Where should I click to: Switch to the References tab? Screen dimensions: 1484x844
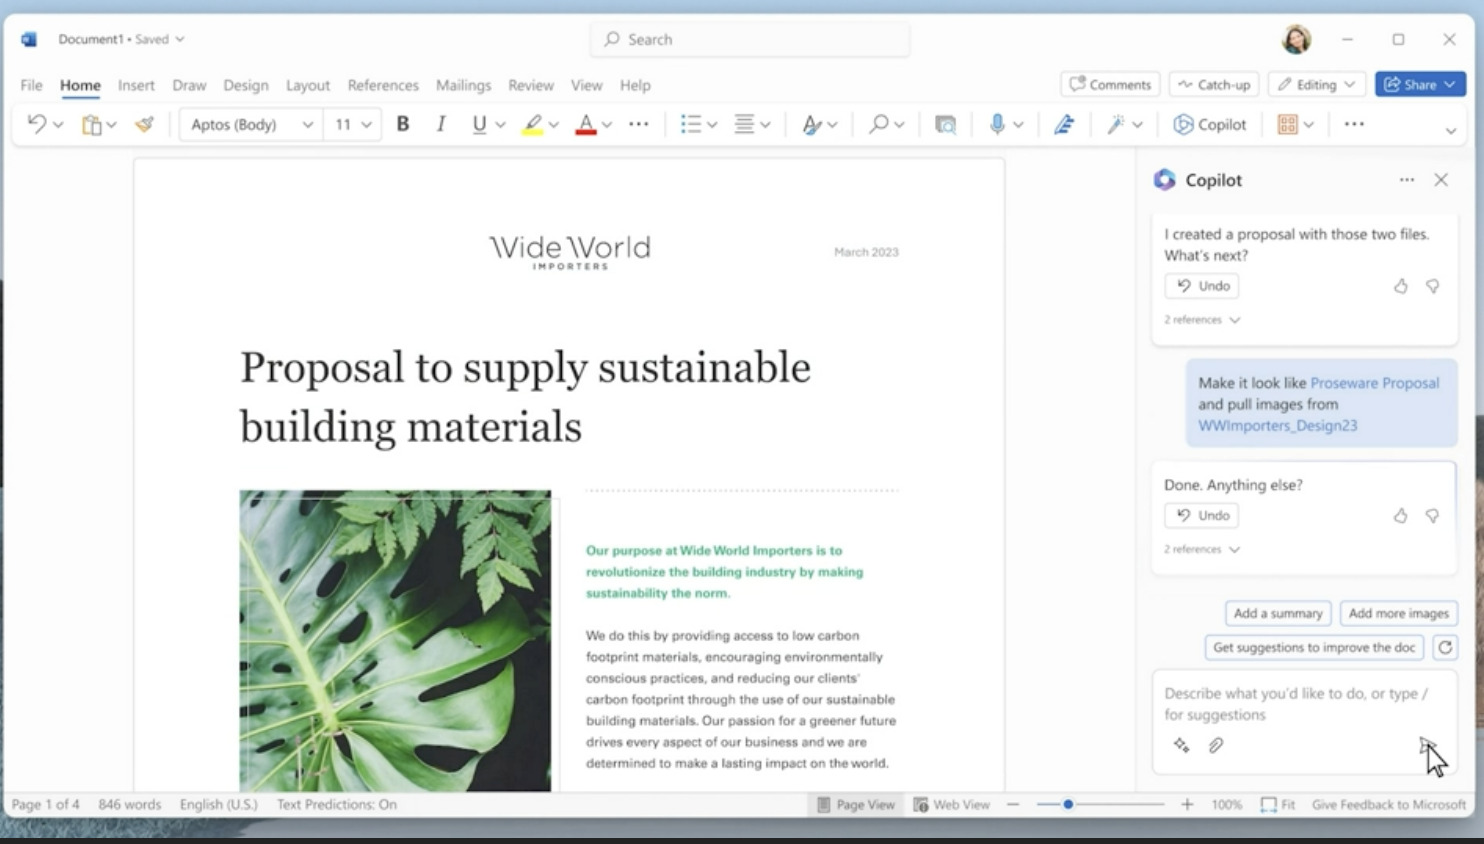click(383, 85)
